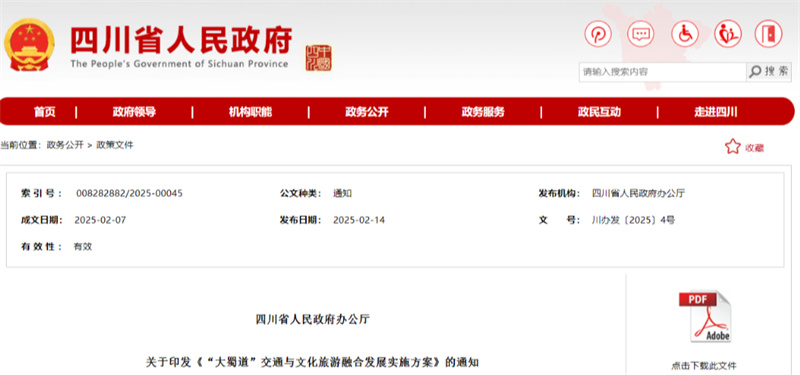800x375 pixels.
Task: Open the red seal stamp icon
Action: tap(318, 58)
